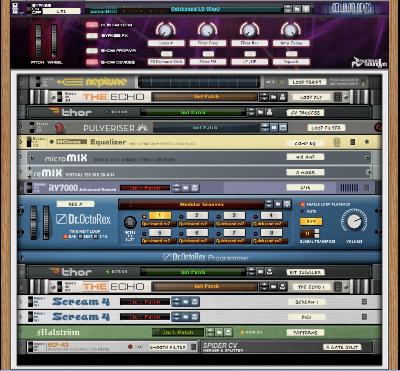The width and height of the screenshot is (400, 371).
Task: Expand the Malström device fold arrow
Action: (21, 332)
